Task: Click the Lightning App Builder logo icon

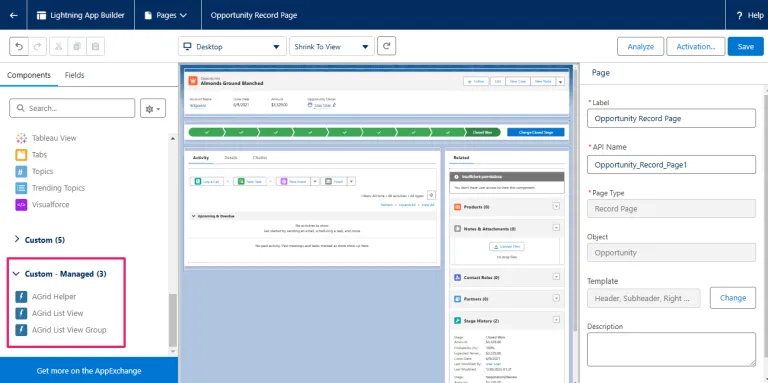Action: click(x=42, y=15)
